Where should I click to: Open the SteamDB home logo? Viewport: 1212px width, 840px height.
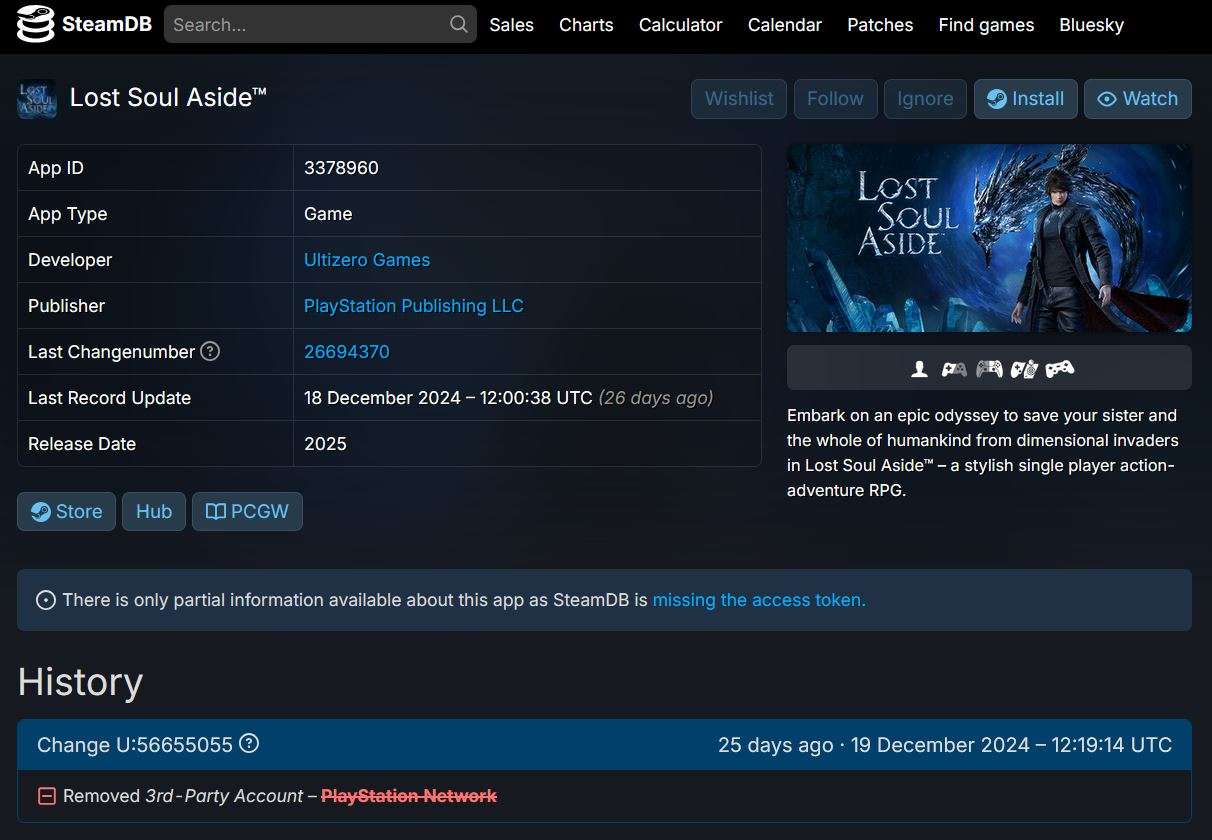[x=84, y=24]
